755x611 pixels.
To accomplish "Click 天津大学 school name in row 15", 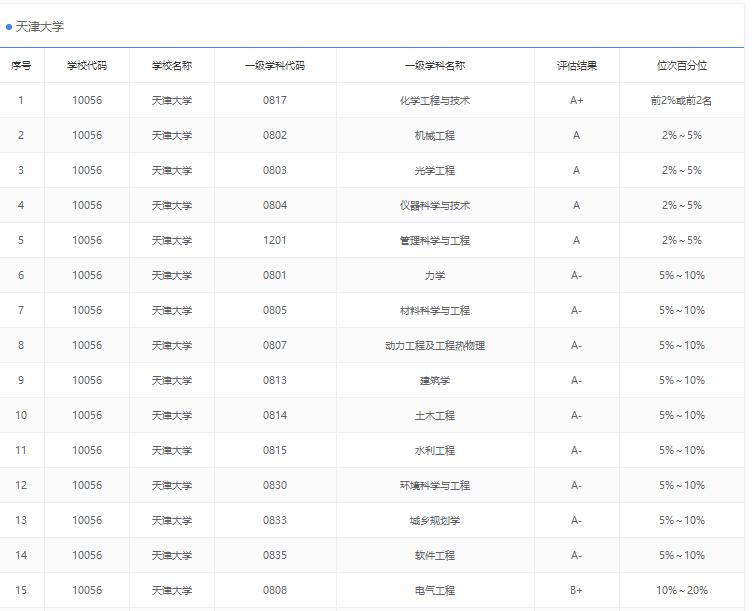I will [x=172, y=590].
